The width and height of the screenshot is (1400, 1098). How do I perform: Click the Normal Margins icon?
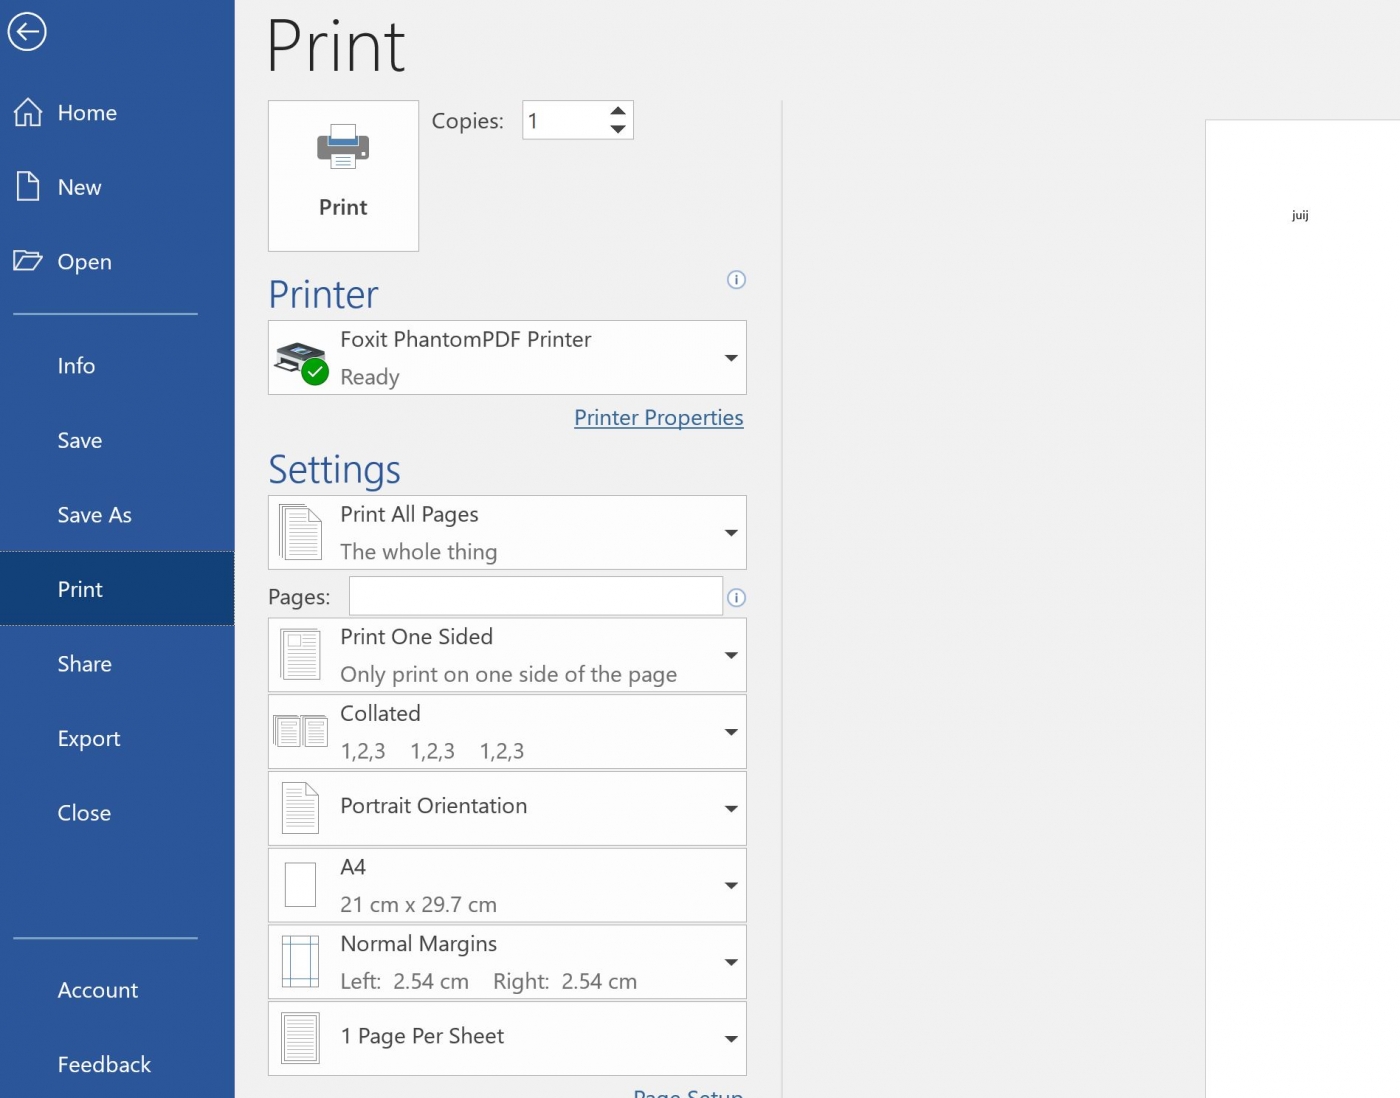(299, 961)
